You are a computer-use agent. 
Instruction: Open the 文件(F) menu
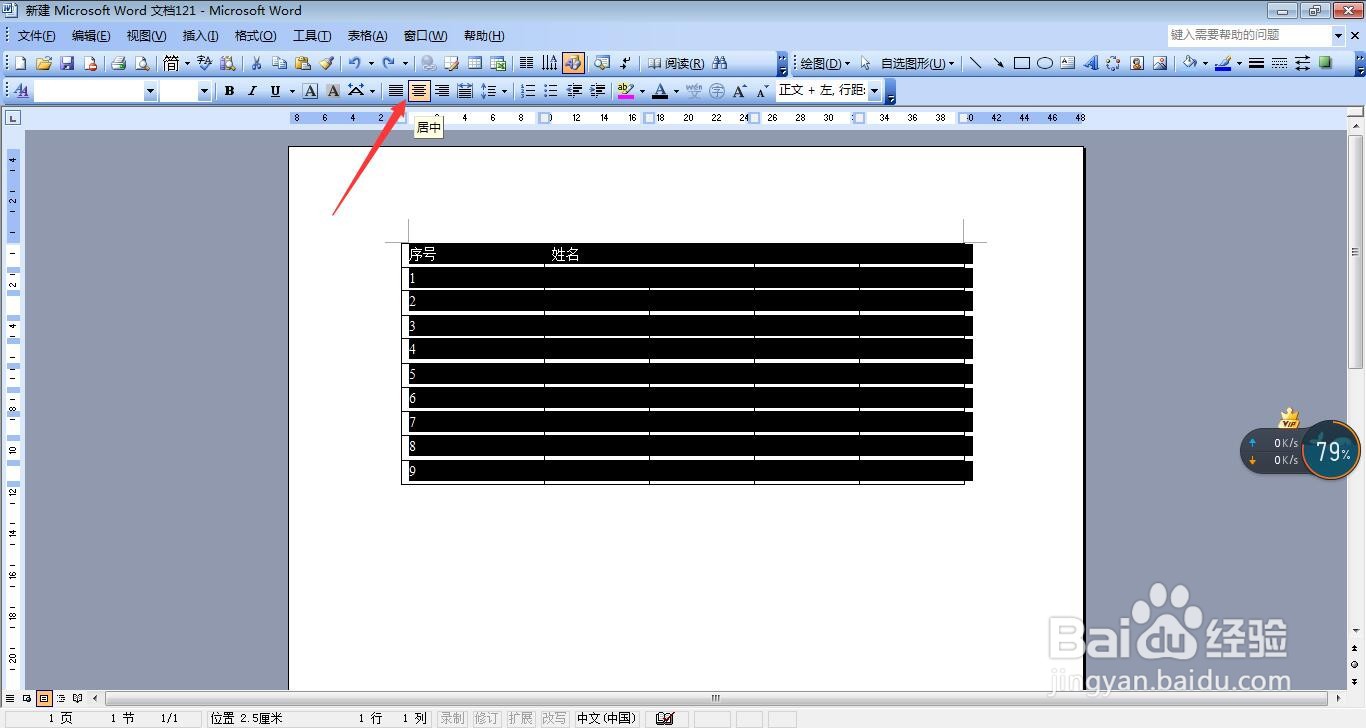(36, 36)
